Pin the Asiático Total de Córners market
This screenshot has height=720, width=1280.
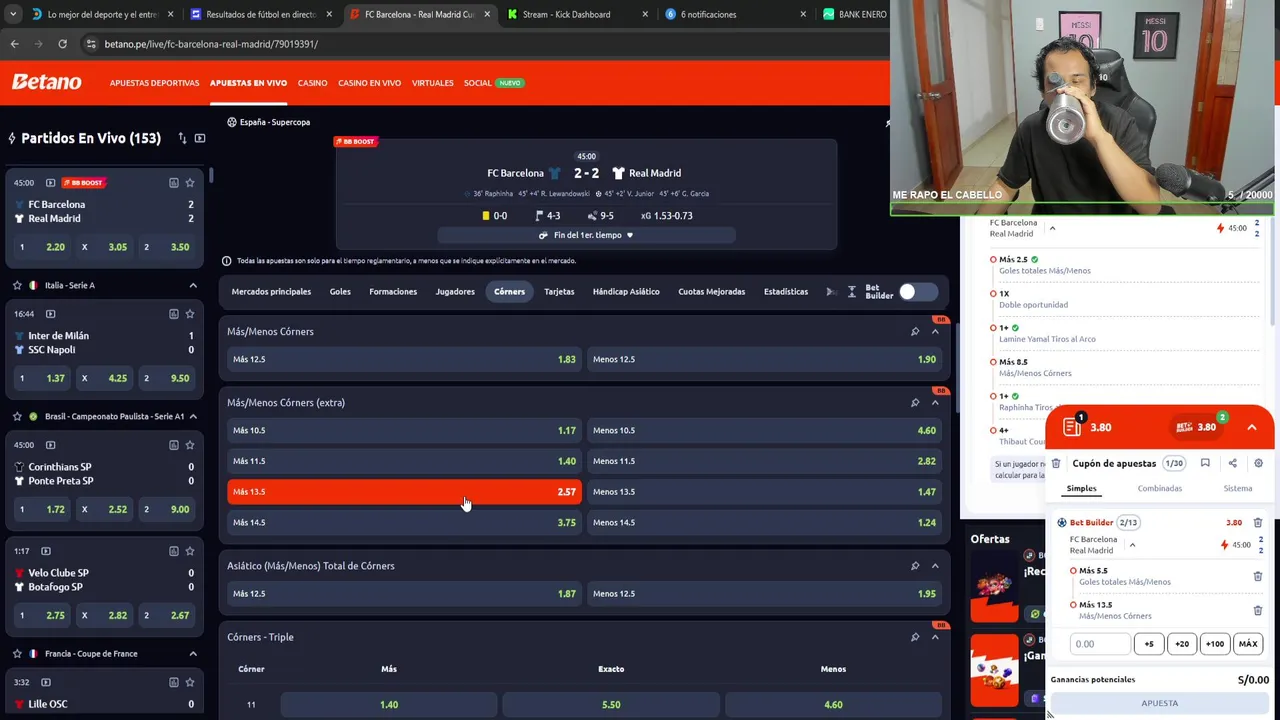(x=914, y=566)
